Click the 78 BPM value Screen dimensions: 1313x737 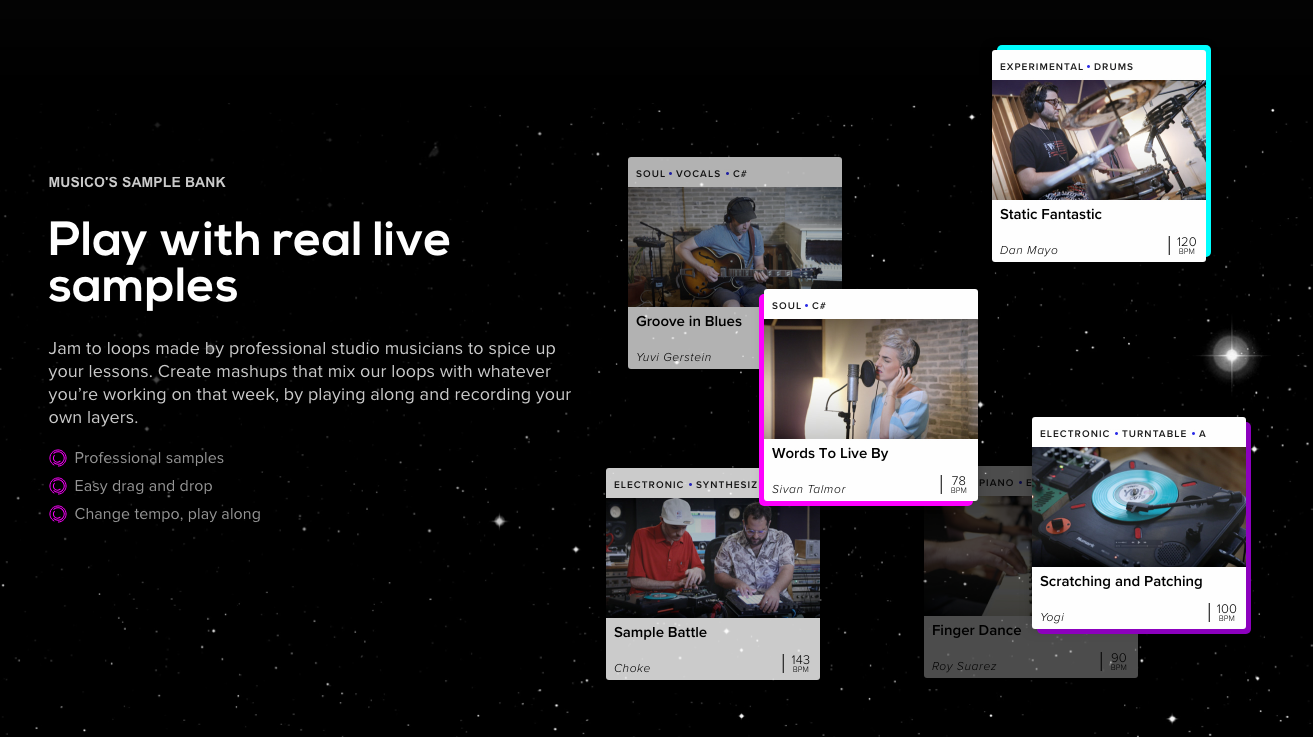(958, 484)
